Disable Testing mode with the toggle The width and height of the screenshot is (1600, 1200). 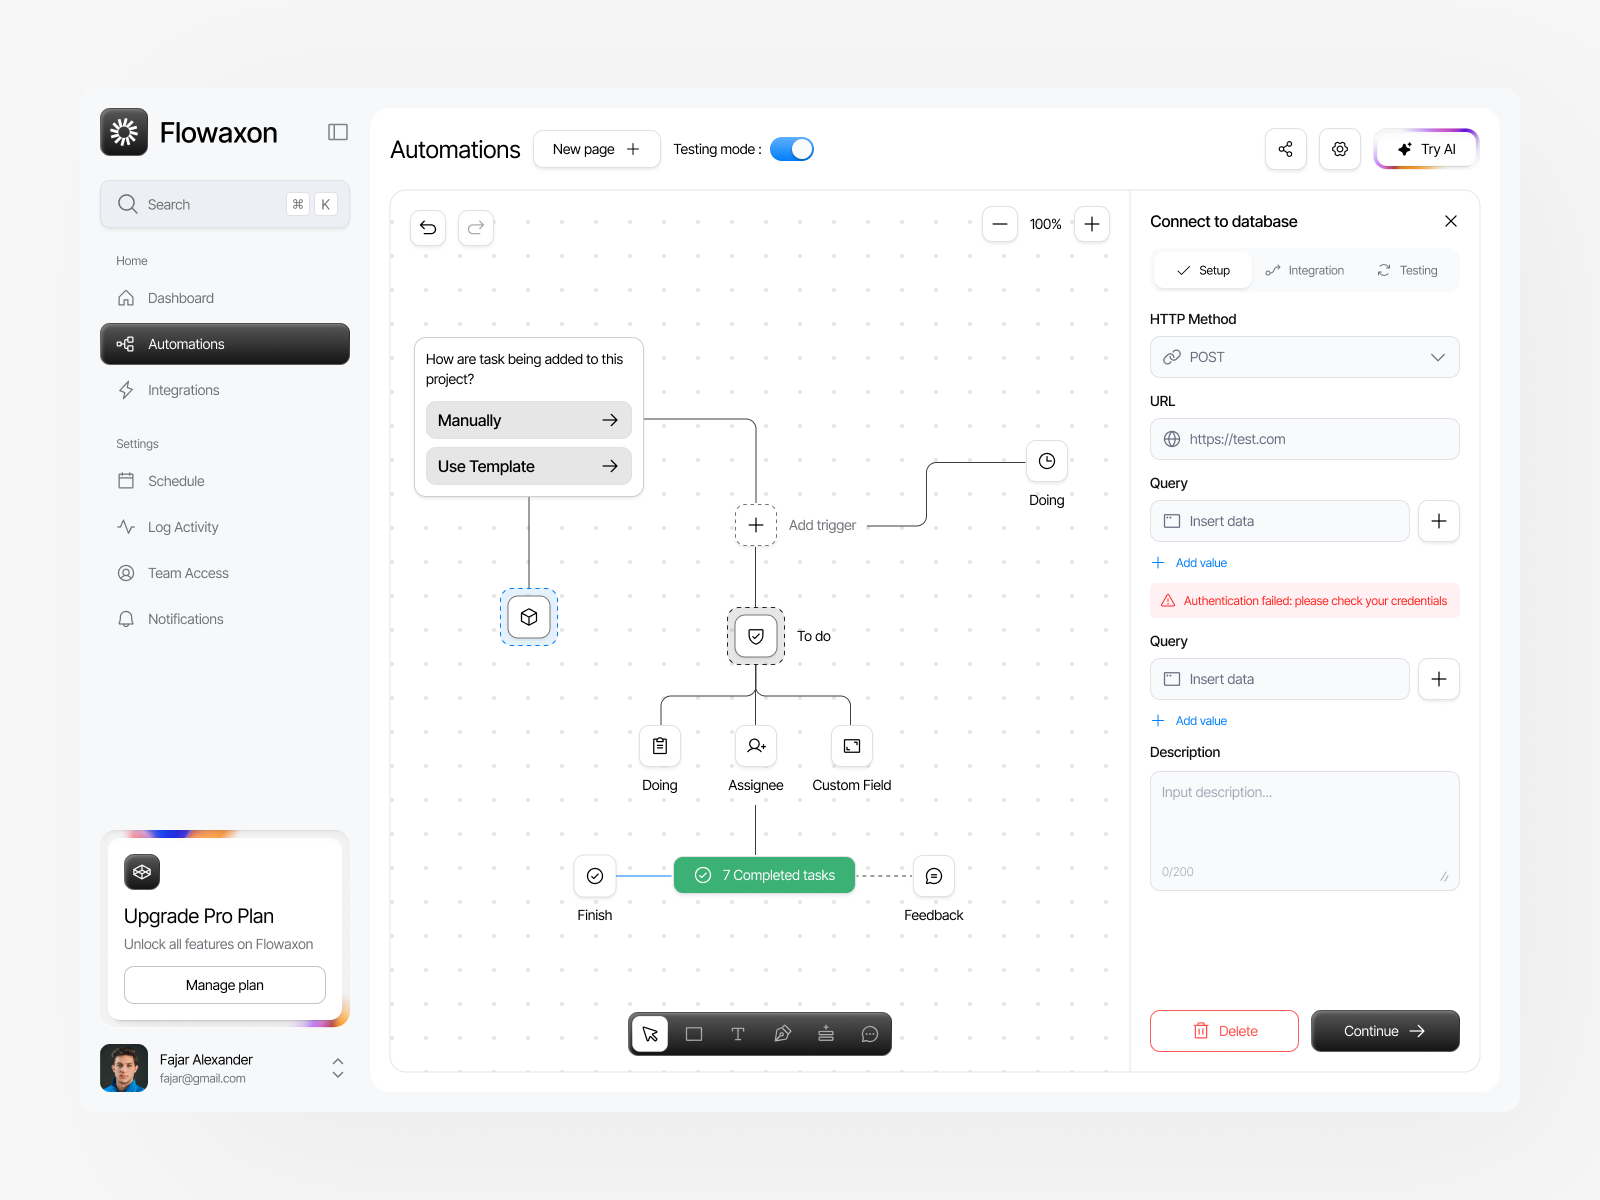point(791,148)
